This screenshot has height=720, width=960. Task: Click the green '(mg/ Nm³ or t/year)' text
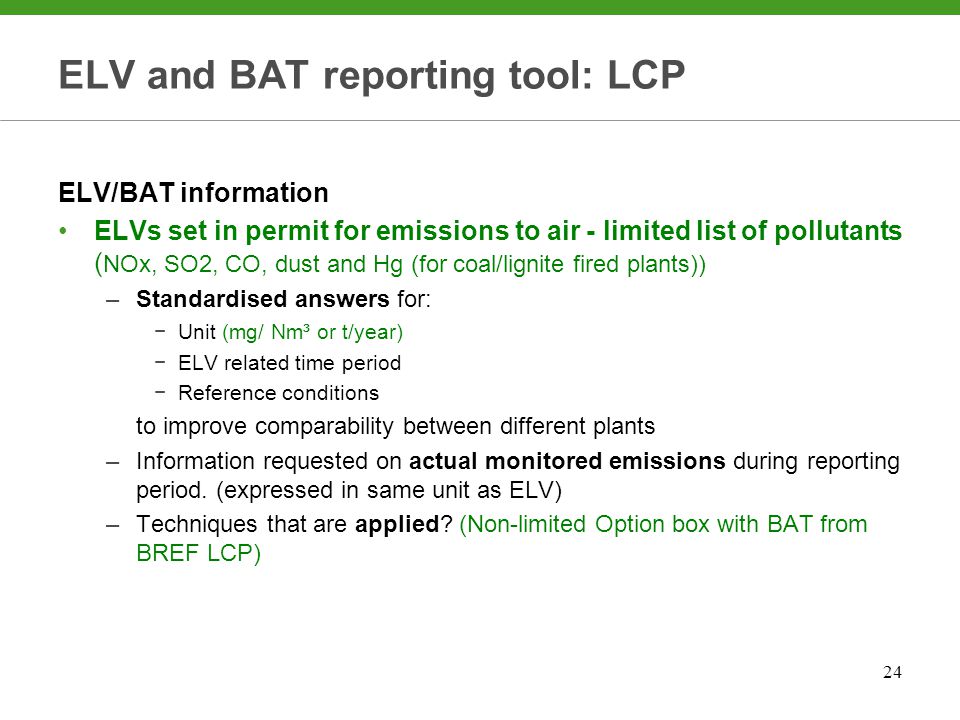313,332
